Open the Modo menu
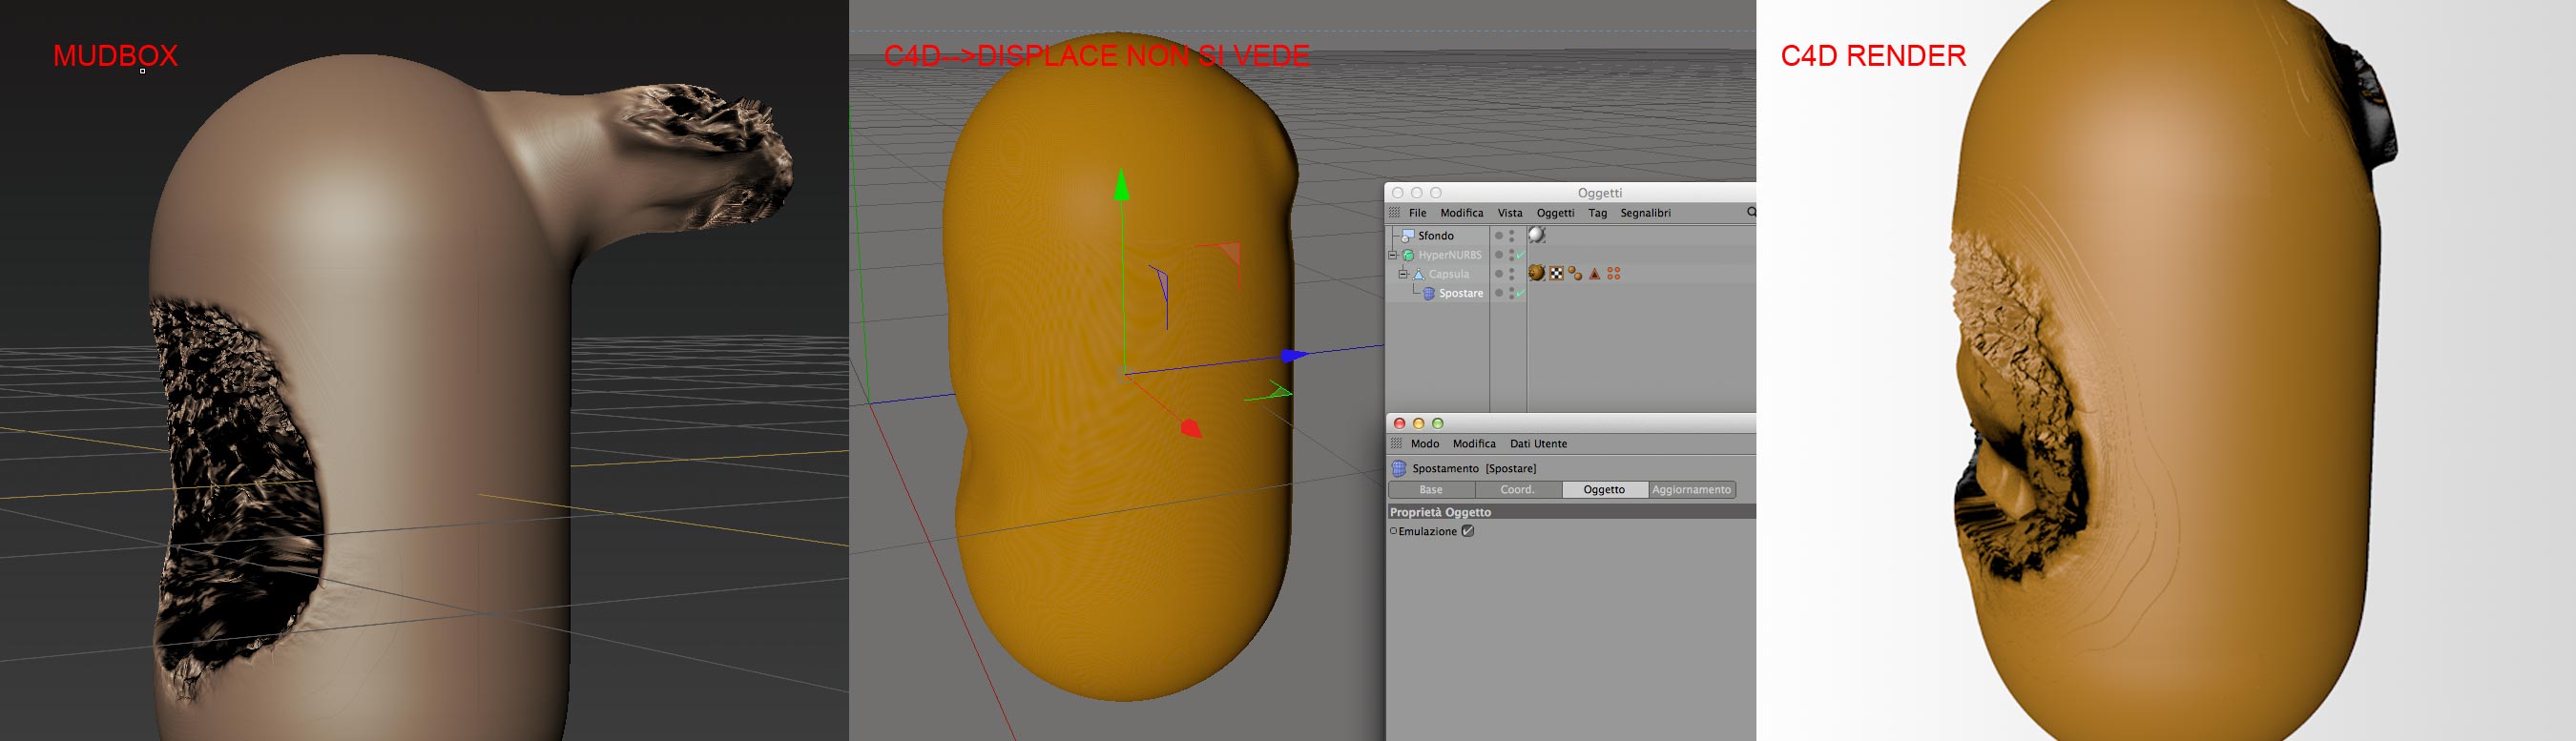This screenshot has height=741, width=2576. click(1425, 444)
